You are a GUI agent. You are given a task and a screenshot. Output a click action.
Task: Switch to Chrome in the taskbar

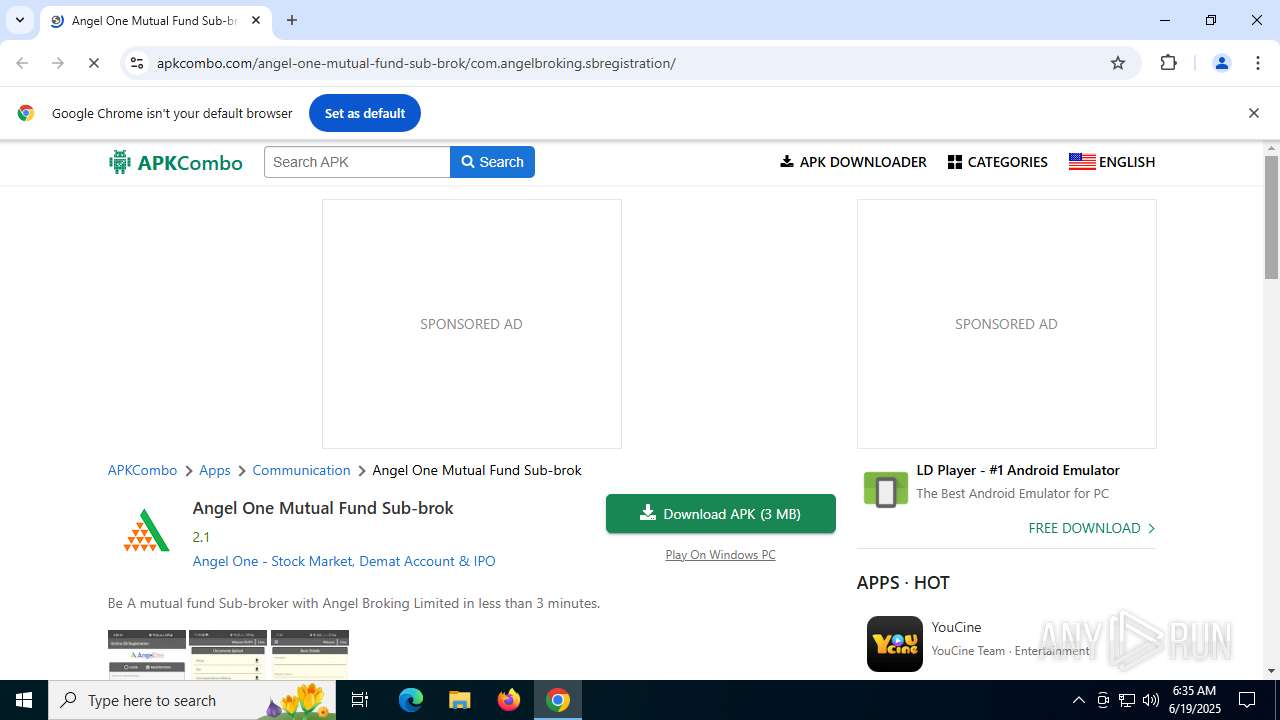pos(558,700)
